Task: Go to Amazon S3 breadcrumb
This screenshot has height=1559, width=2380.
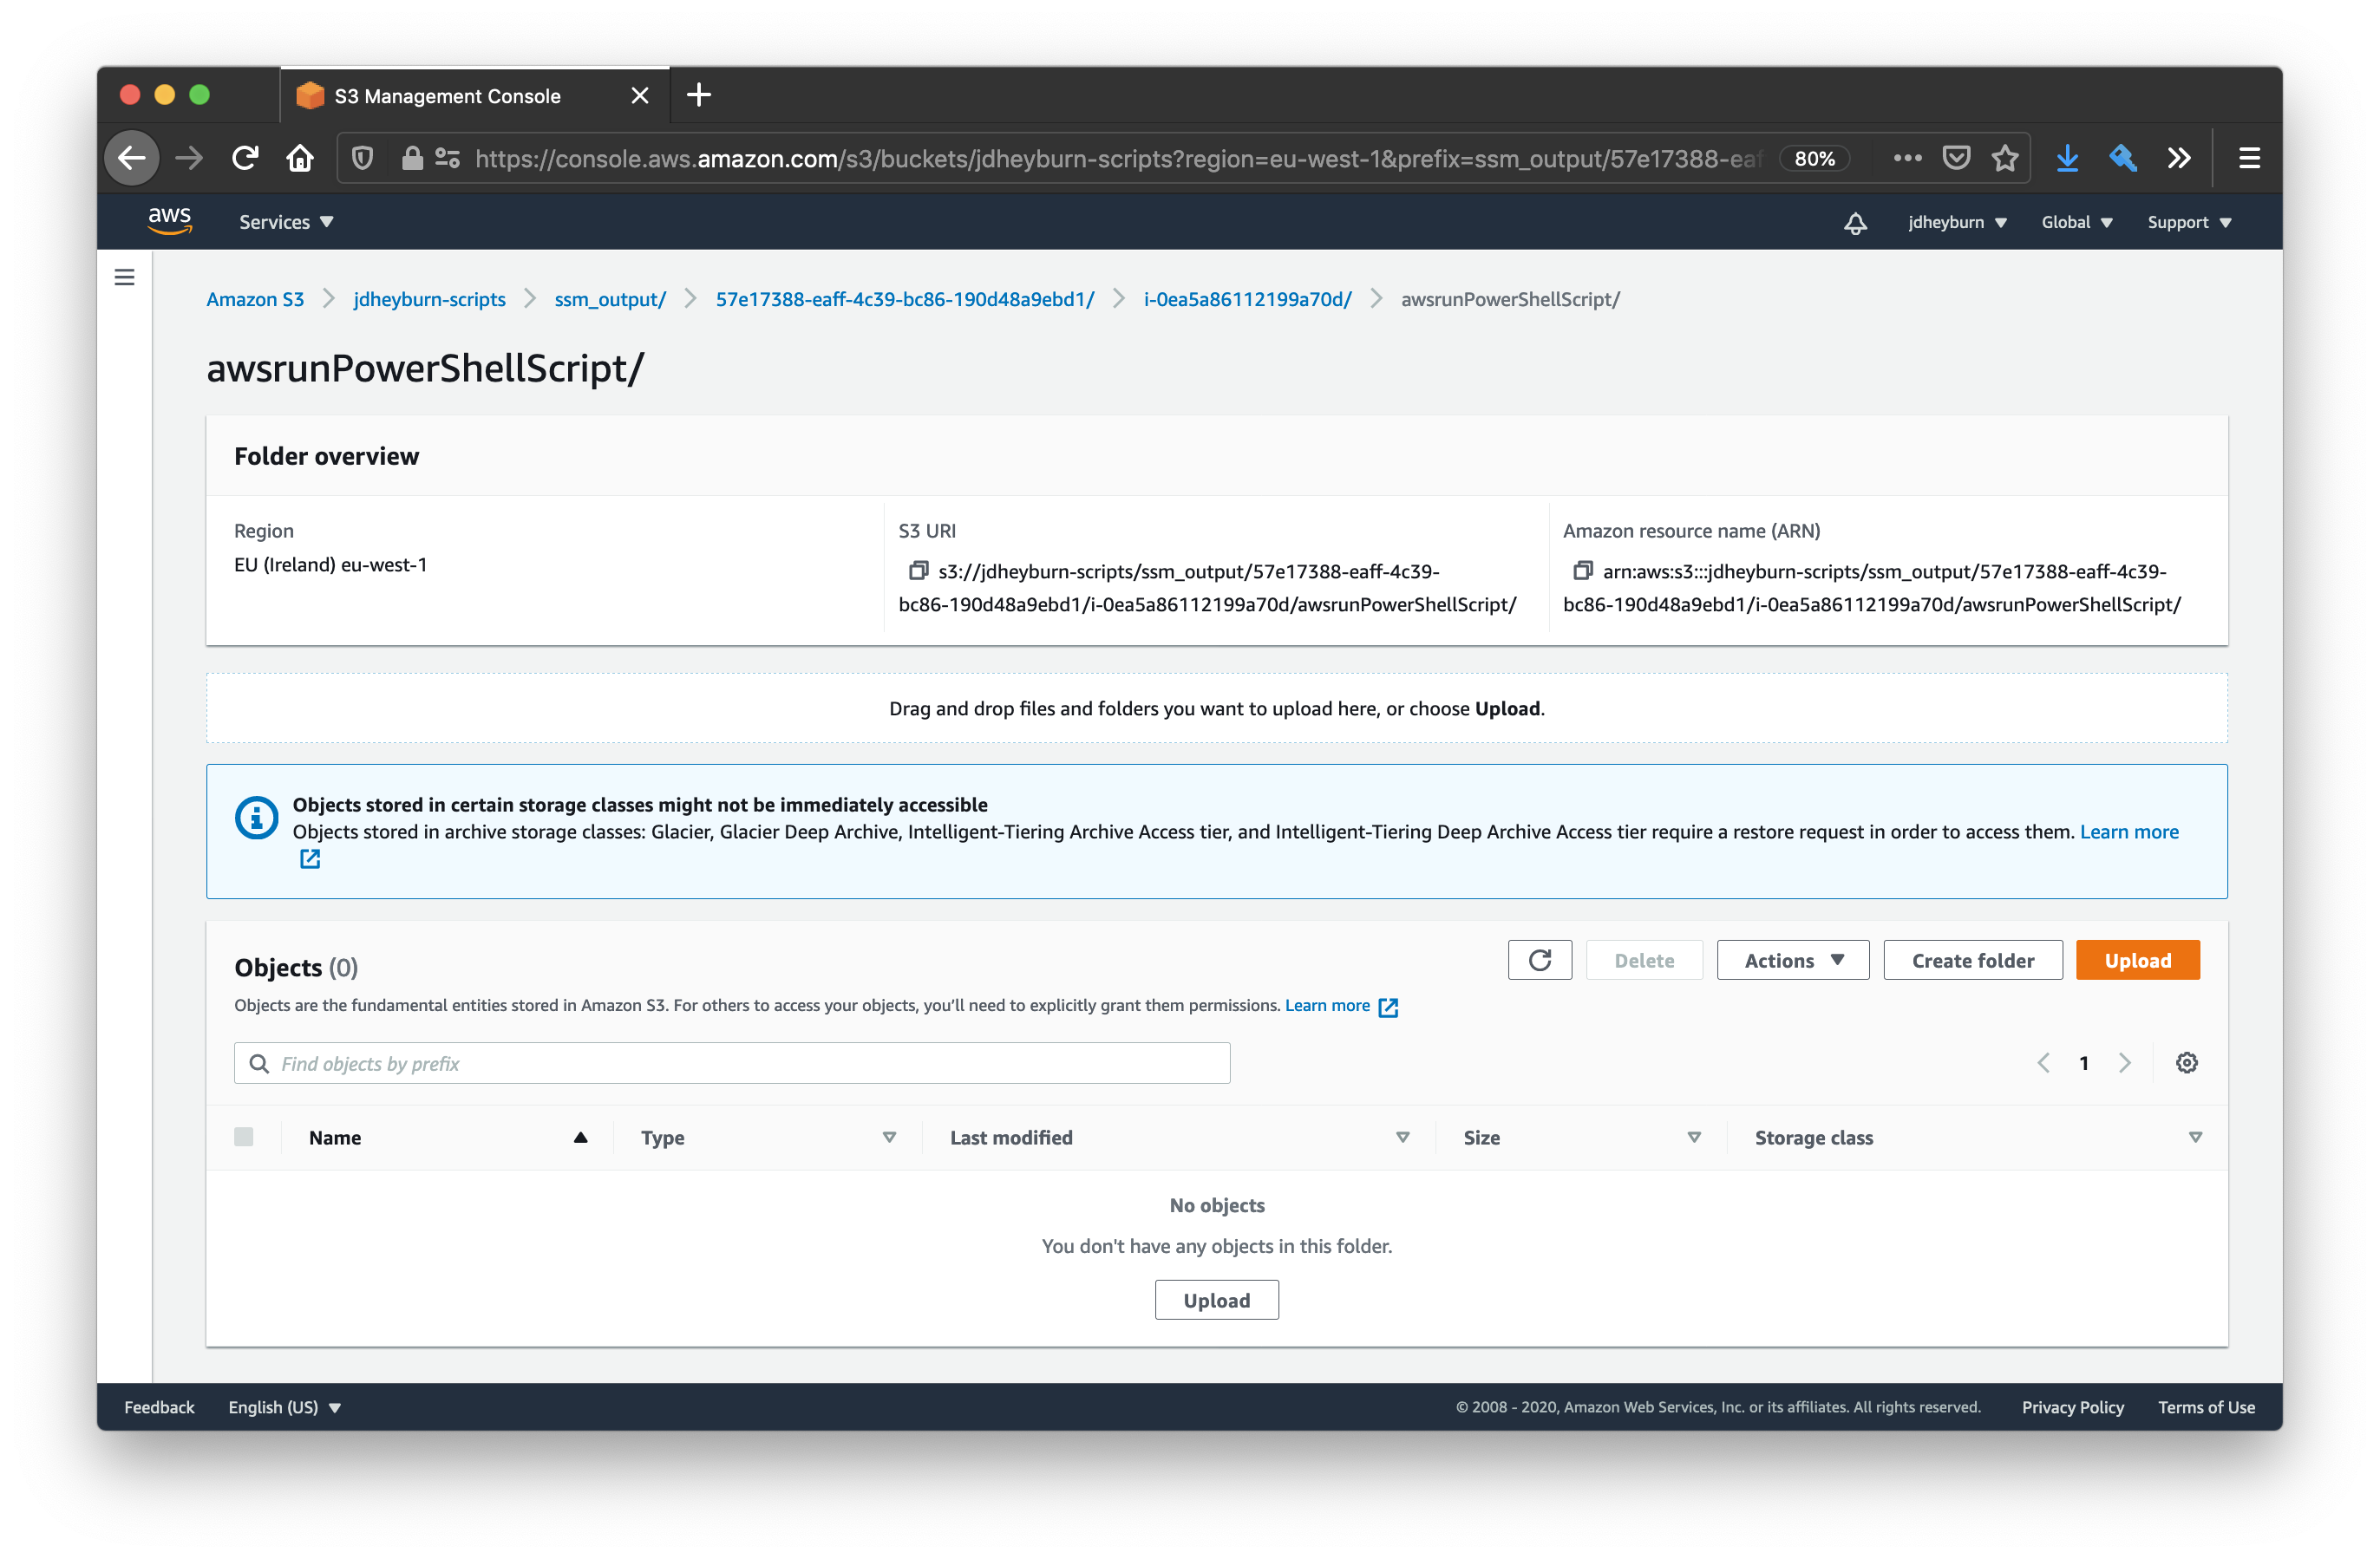Action: [x=255, y=299]
